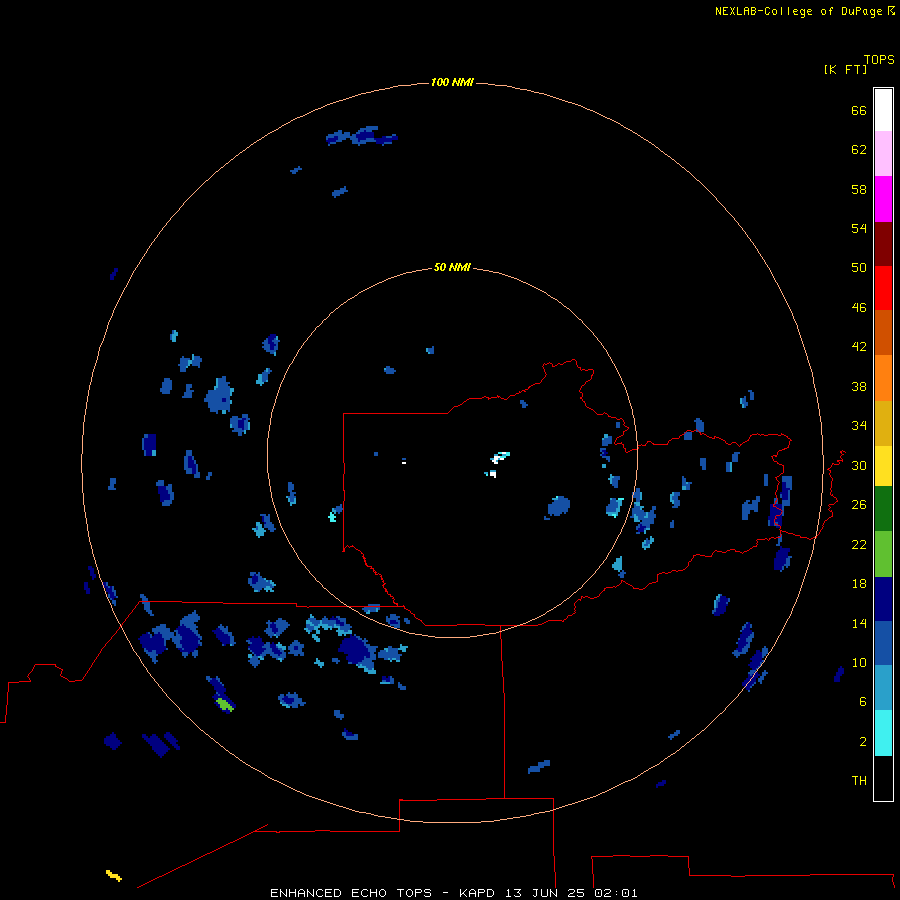Click the [K FT] units label
Screen dimensions: 900x900
pos(845,69)
